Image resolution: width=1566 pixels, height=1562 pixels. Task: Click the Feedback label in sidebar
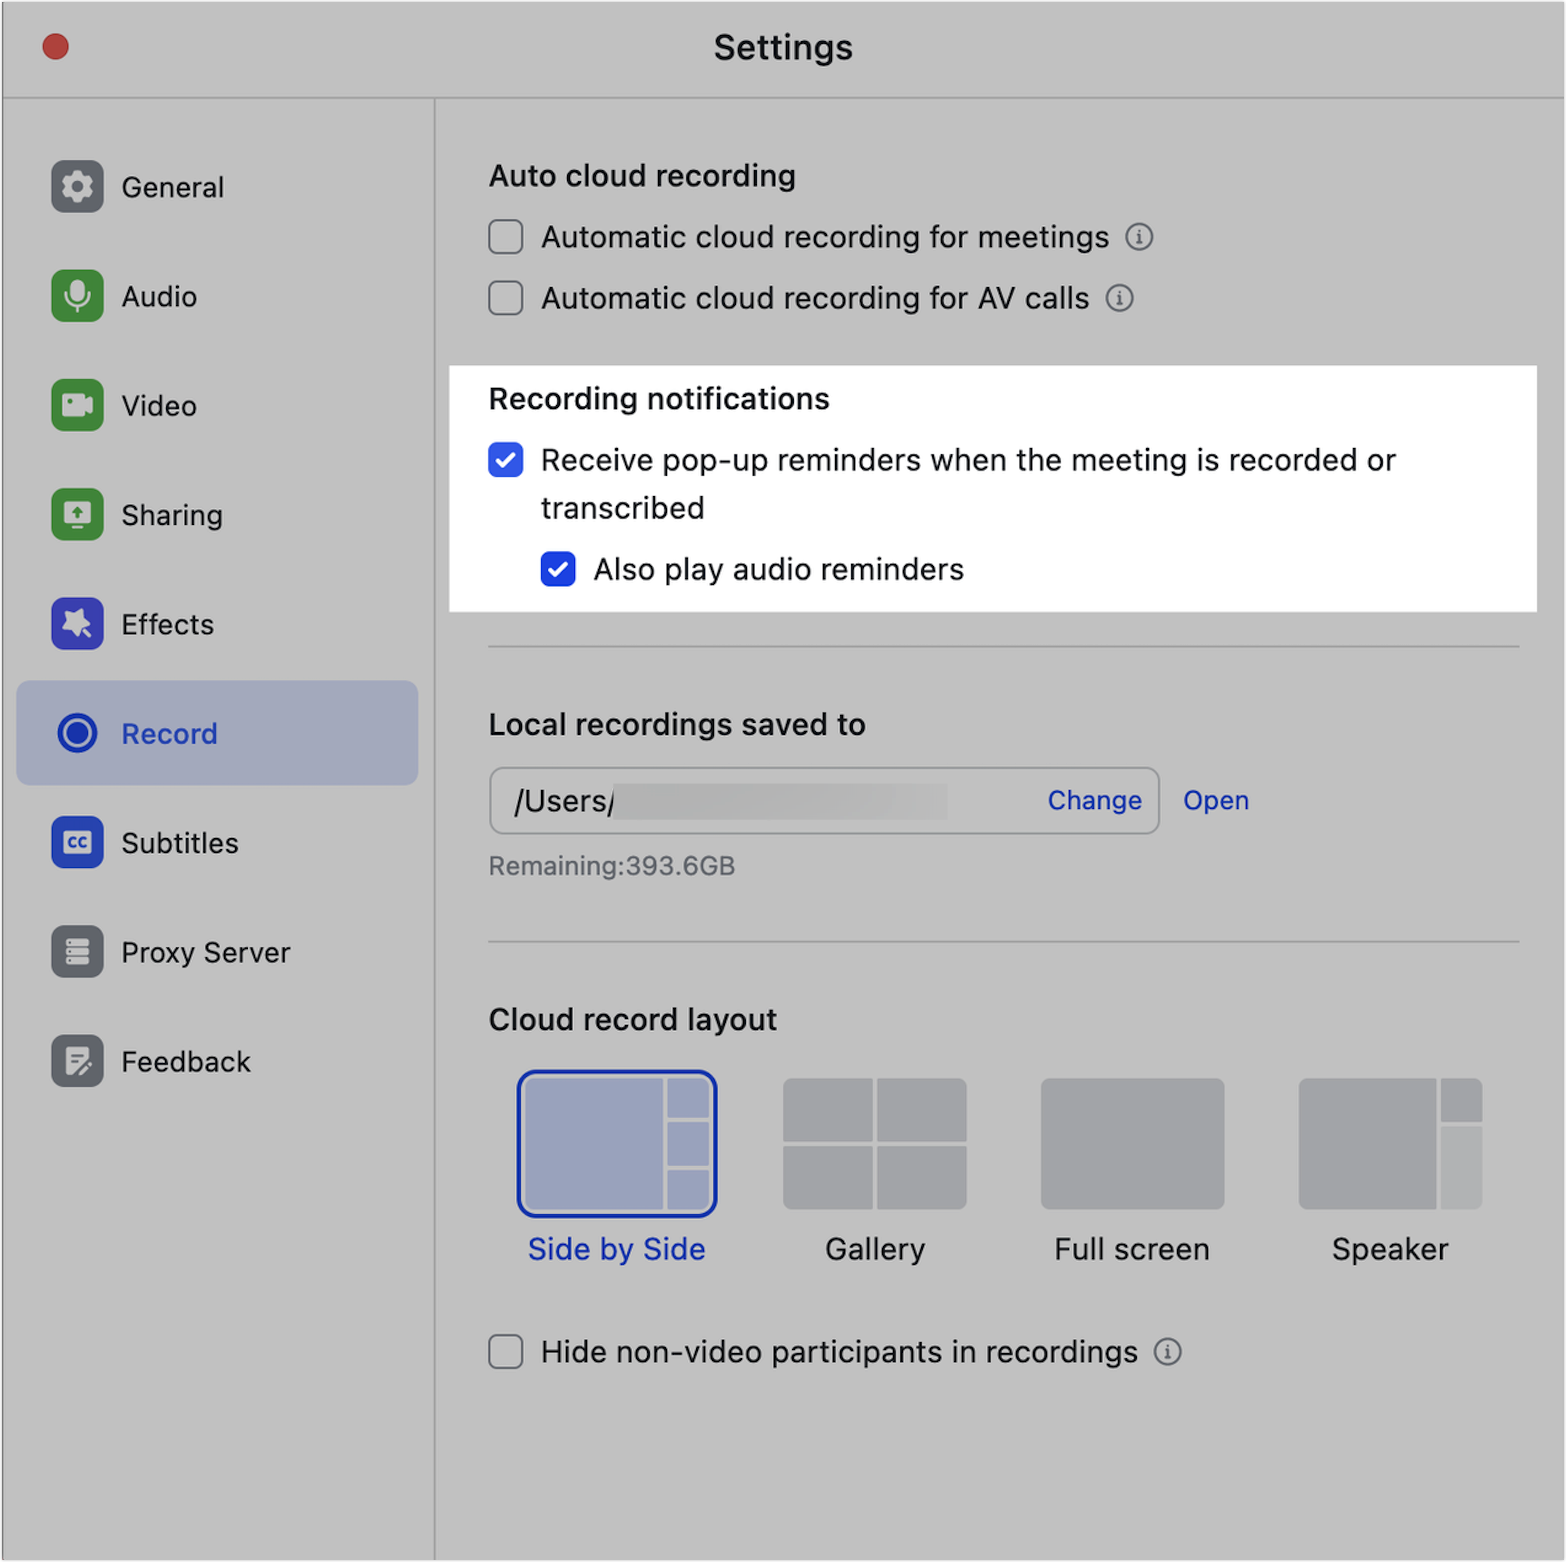[x=186, y=1062]
